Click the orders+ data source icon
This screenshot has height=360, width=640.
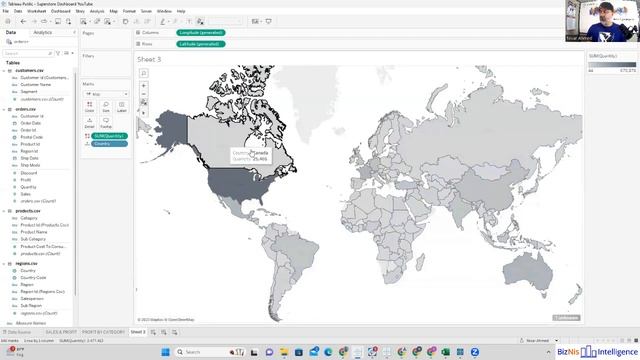pos(9,42)
